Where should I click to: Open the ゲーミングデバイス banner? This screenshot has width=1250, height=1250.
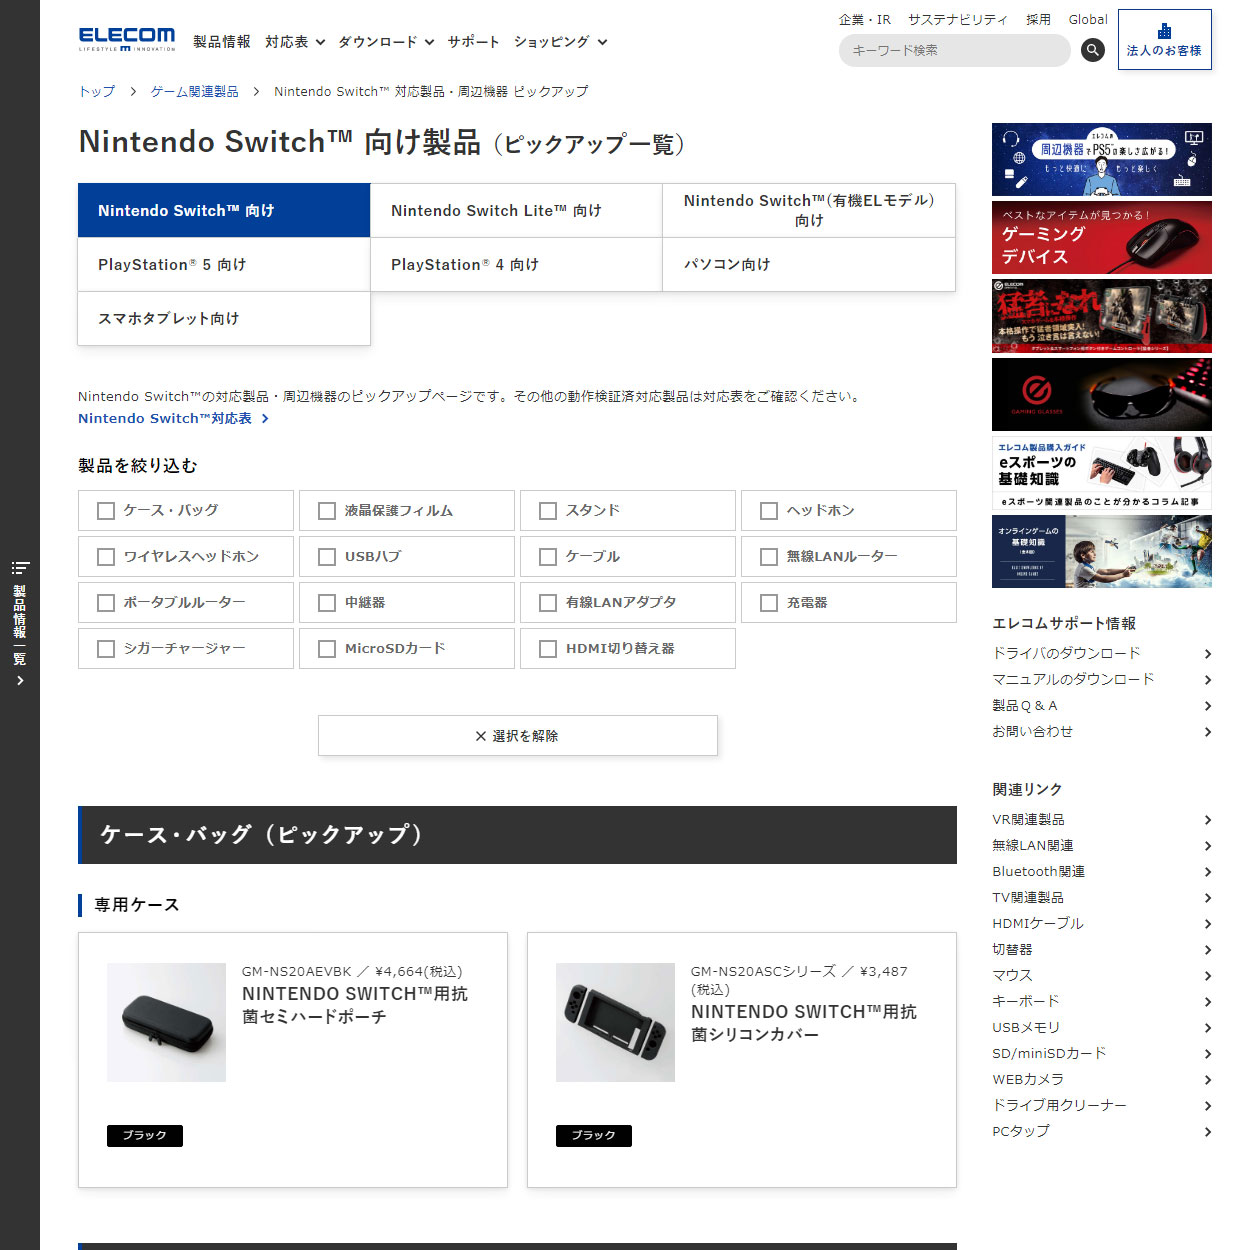(x=1102, y=238)
